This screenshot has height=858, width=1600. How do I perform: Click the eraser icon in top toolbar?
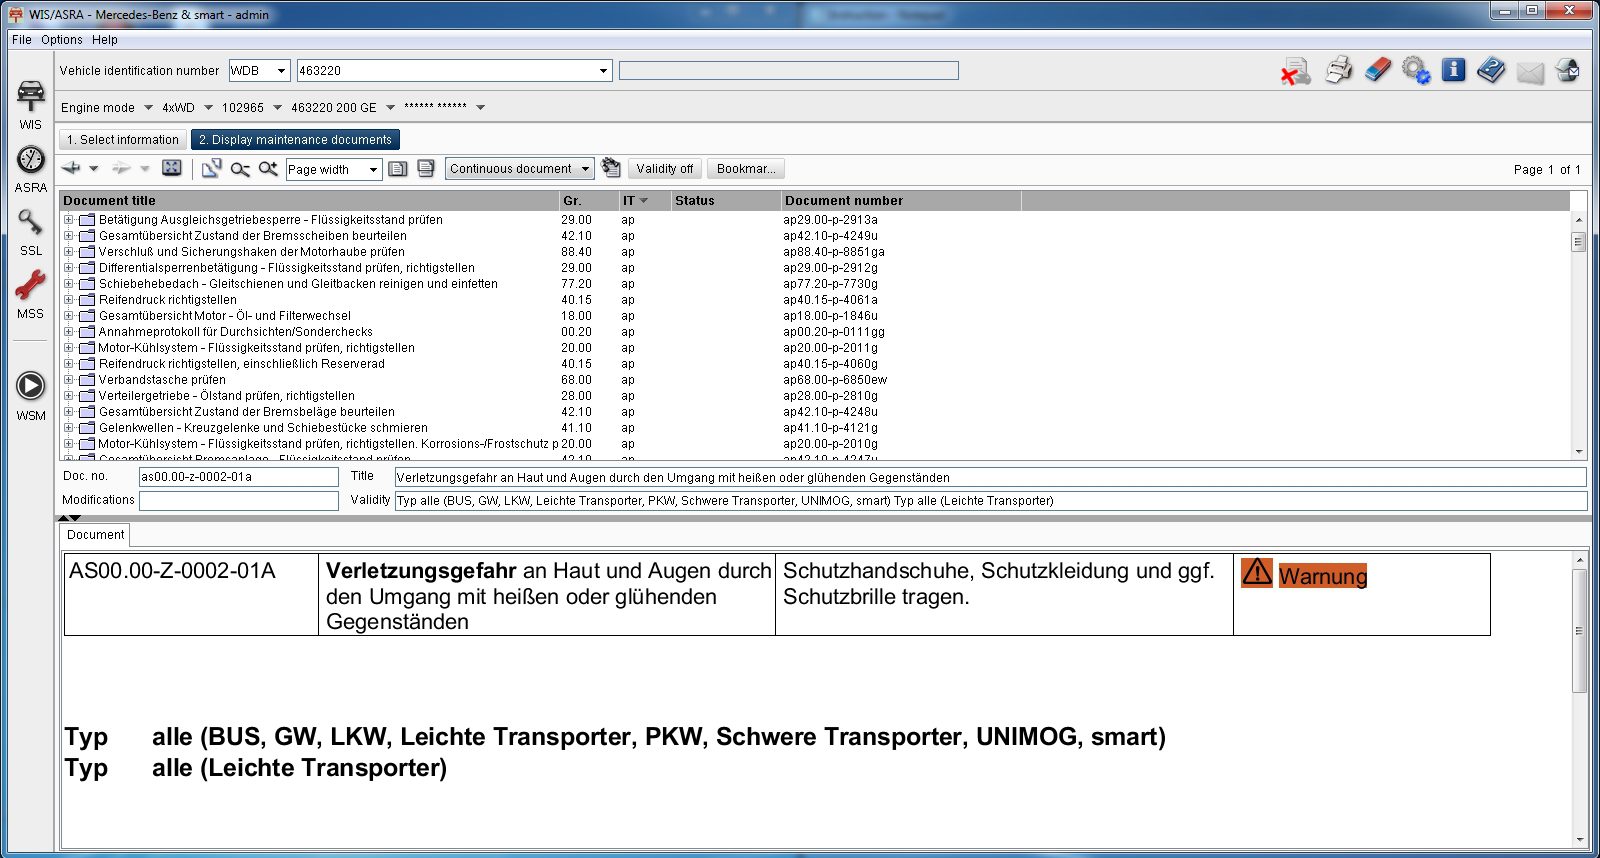(1377, 71)
